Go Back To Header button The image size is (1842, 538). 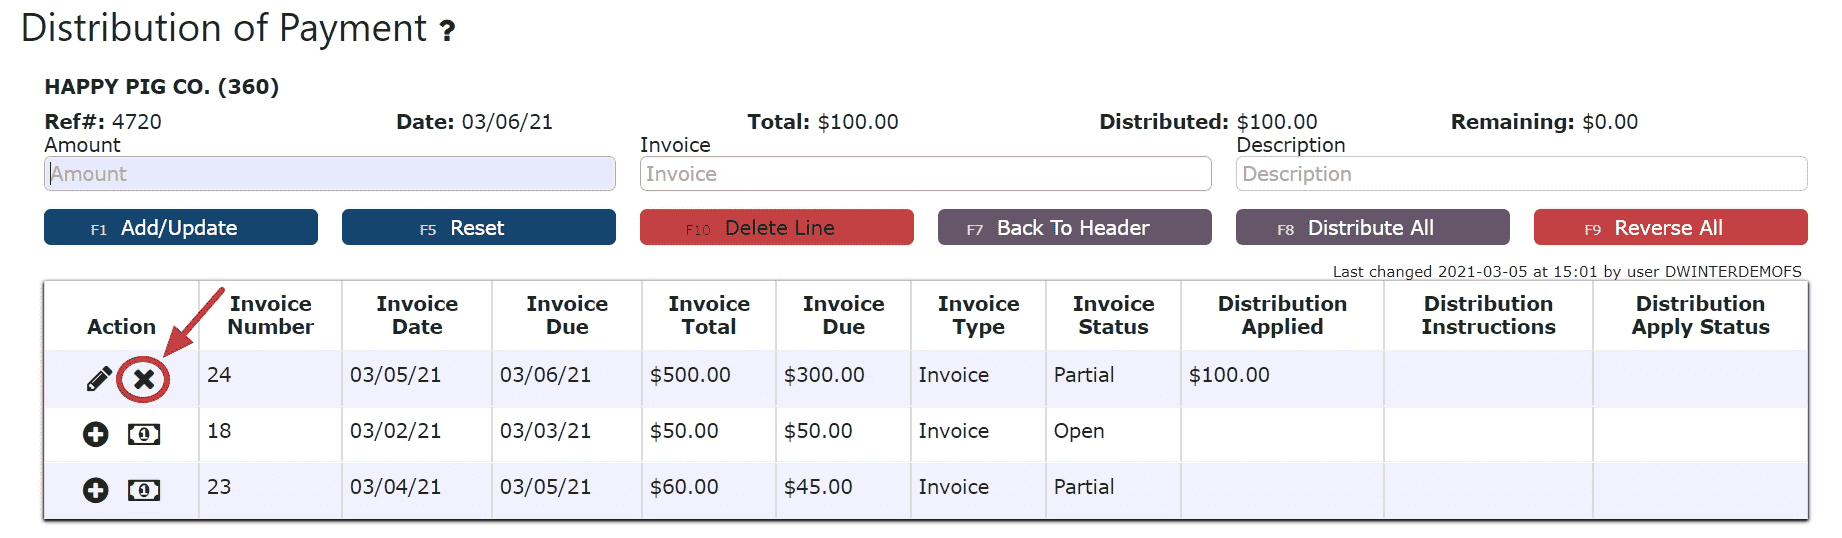(x=1074, y=228)
